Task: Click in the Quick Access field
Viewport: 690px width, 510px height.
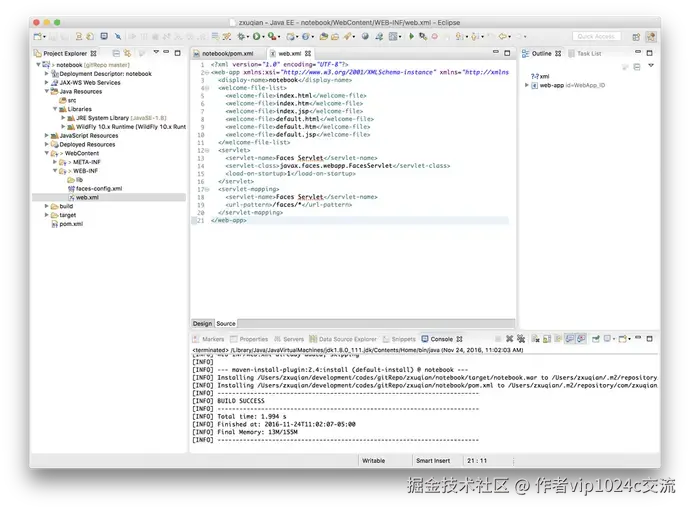Action: [x=596, y=37]
